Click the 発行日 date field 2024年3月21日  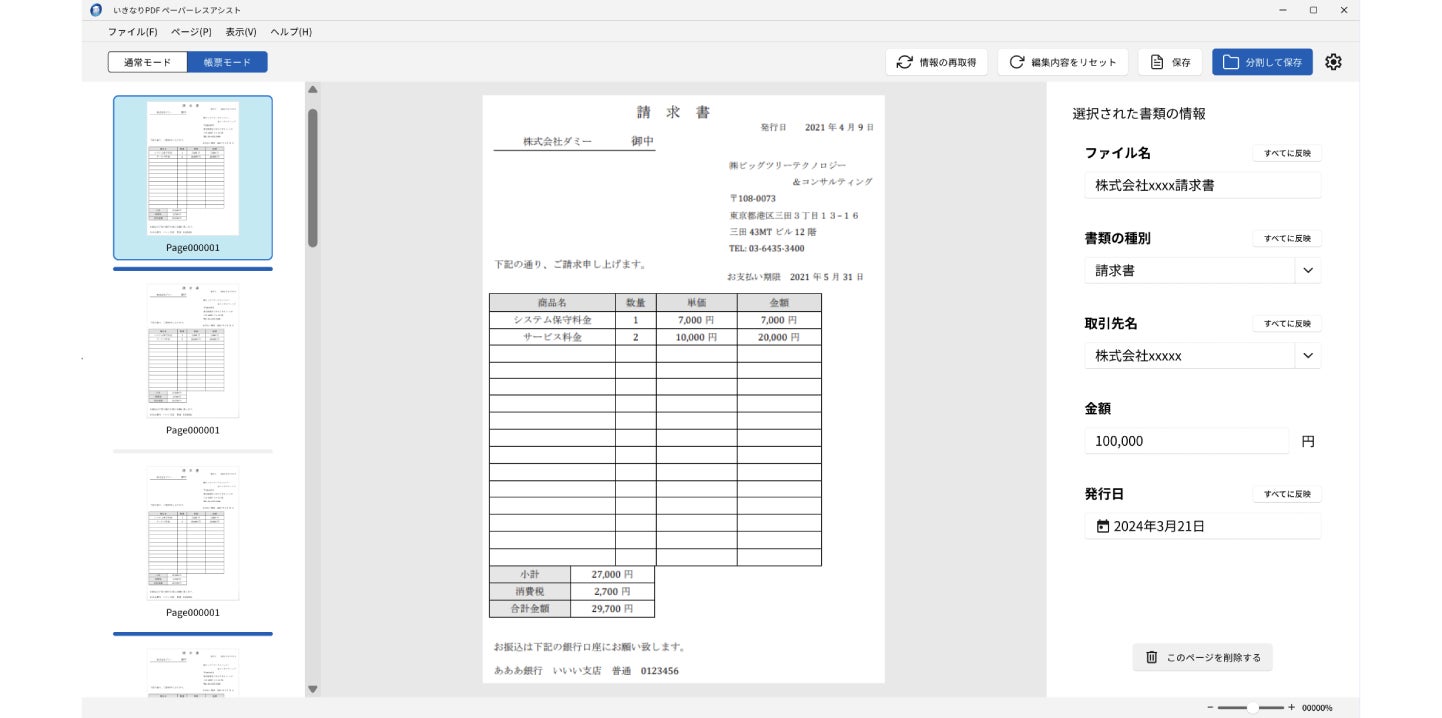click(1203, 526)
